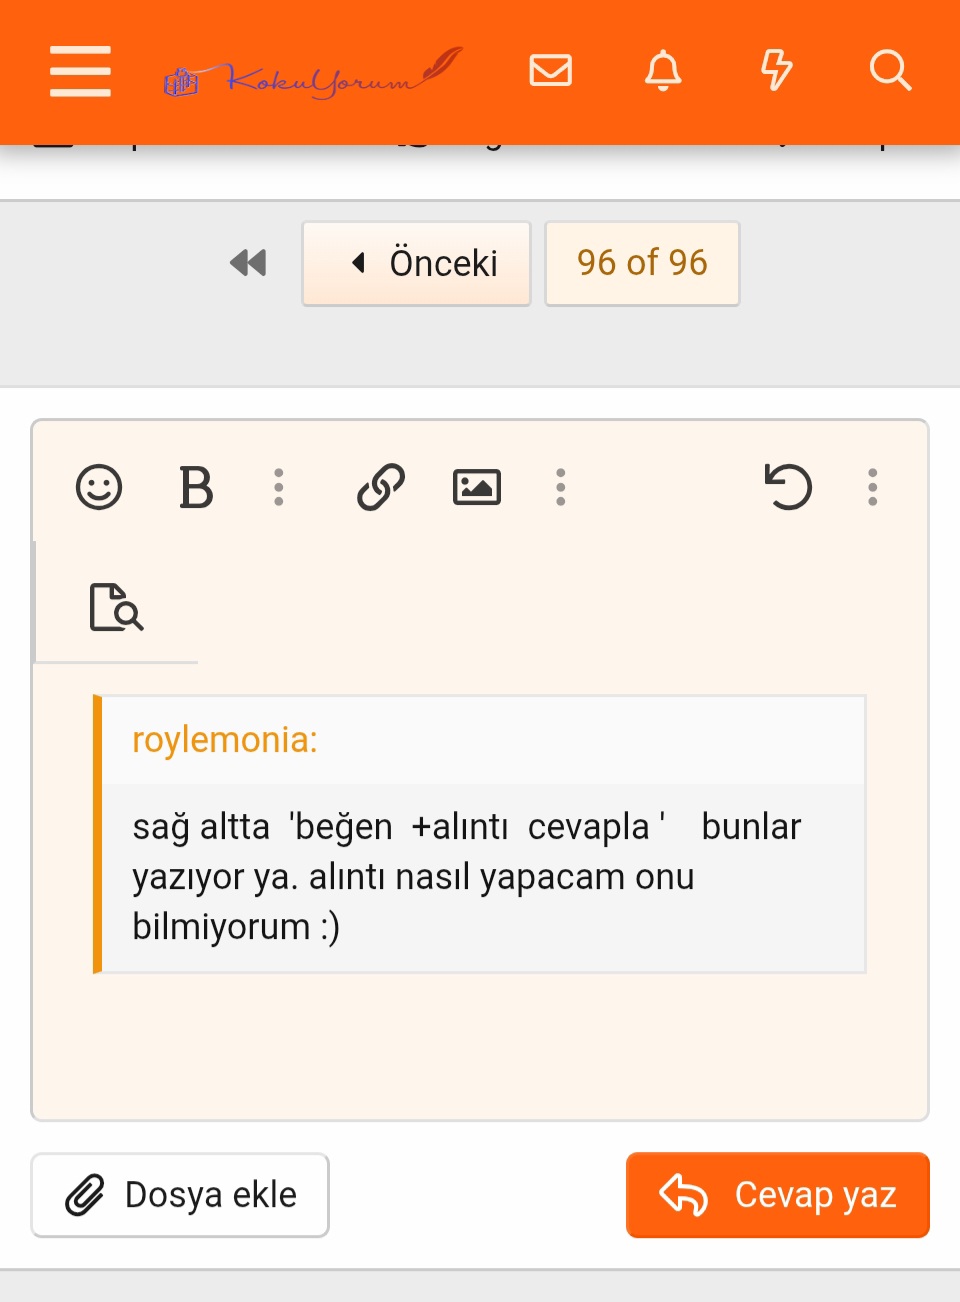Jump to first page with double arrow
The width and height of the screenshot is (960, 1302).
pos(248,263)
